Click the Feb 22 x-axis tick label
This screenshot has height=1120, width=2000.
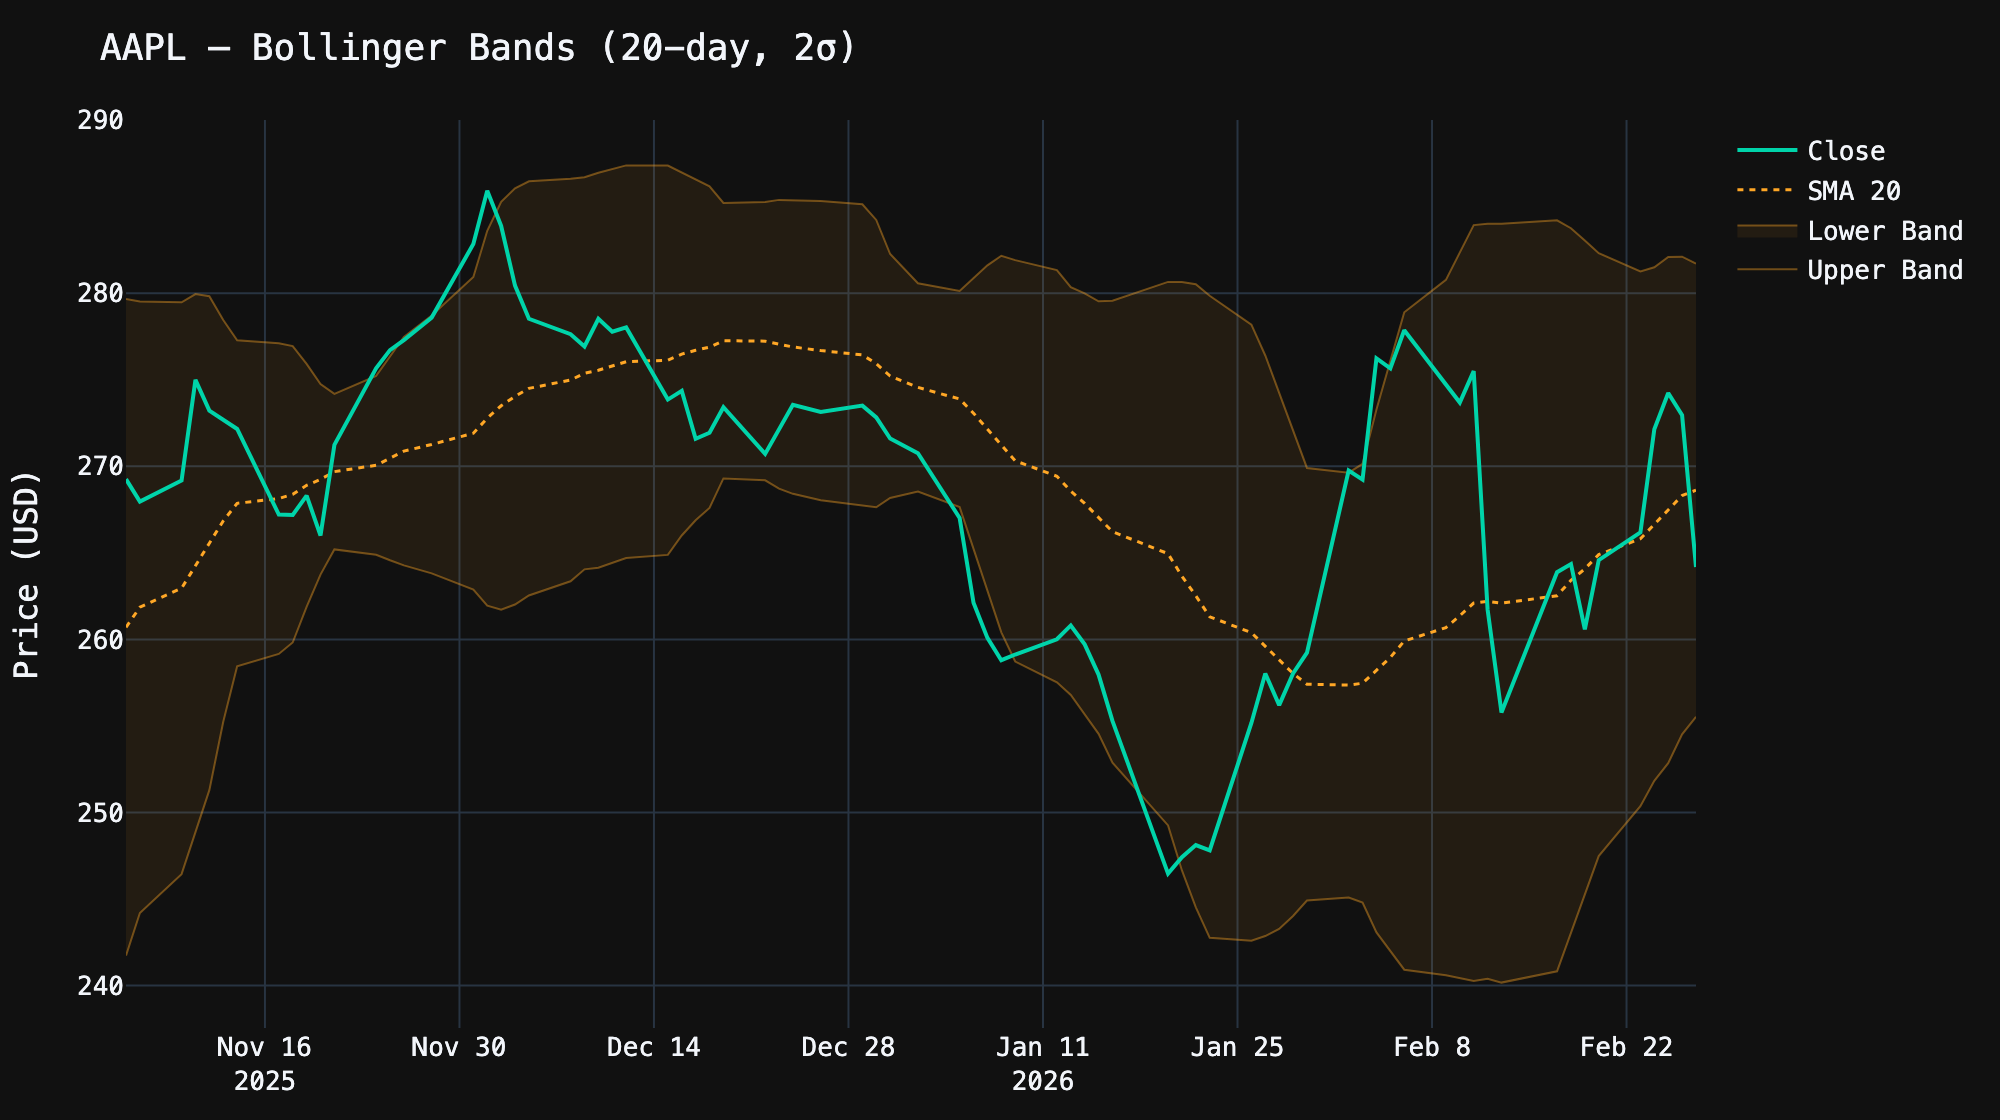tap(1626, 1048)
